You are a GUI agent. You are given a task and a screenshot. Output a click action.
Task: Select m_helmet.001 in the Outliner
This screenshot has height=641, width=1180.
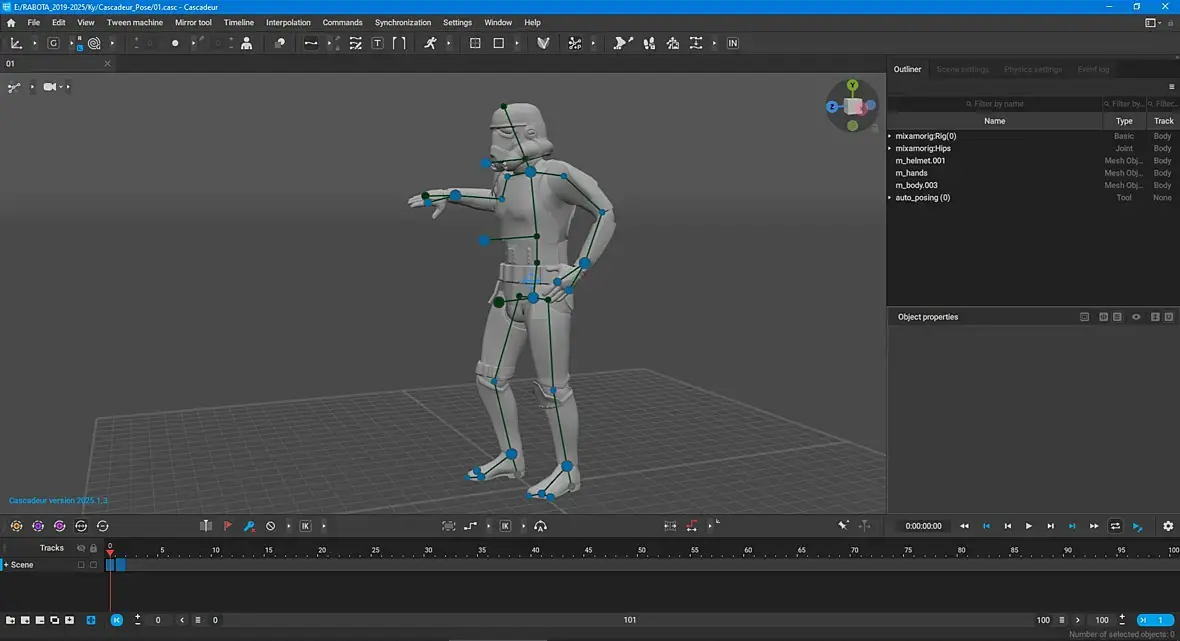click(x=920, y=161)
